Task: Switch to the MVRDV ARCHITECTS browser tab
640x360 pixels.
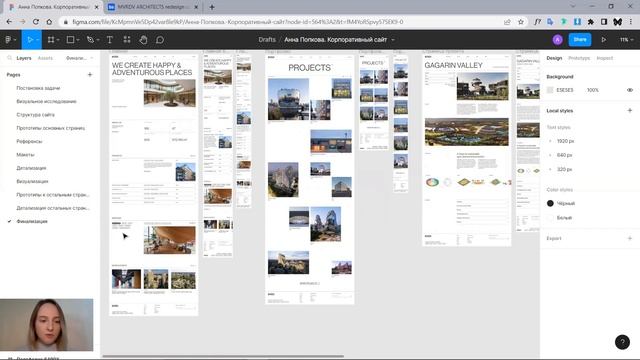Action: [152, 7]
